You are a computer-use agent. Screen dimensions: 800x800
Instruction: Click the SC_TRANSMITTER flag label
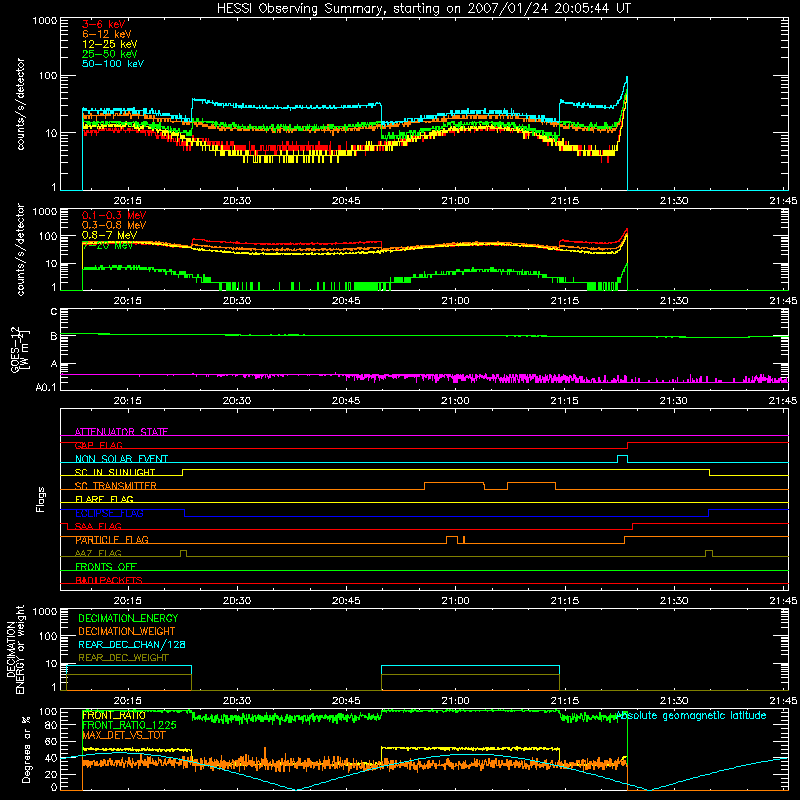click(115, 486)
